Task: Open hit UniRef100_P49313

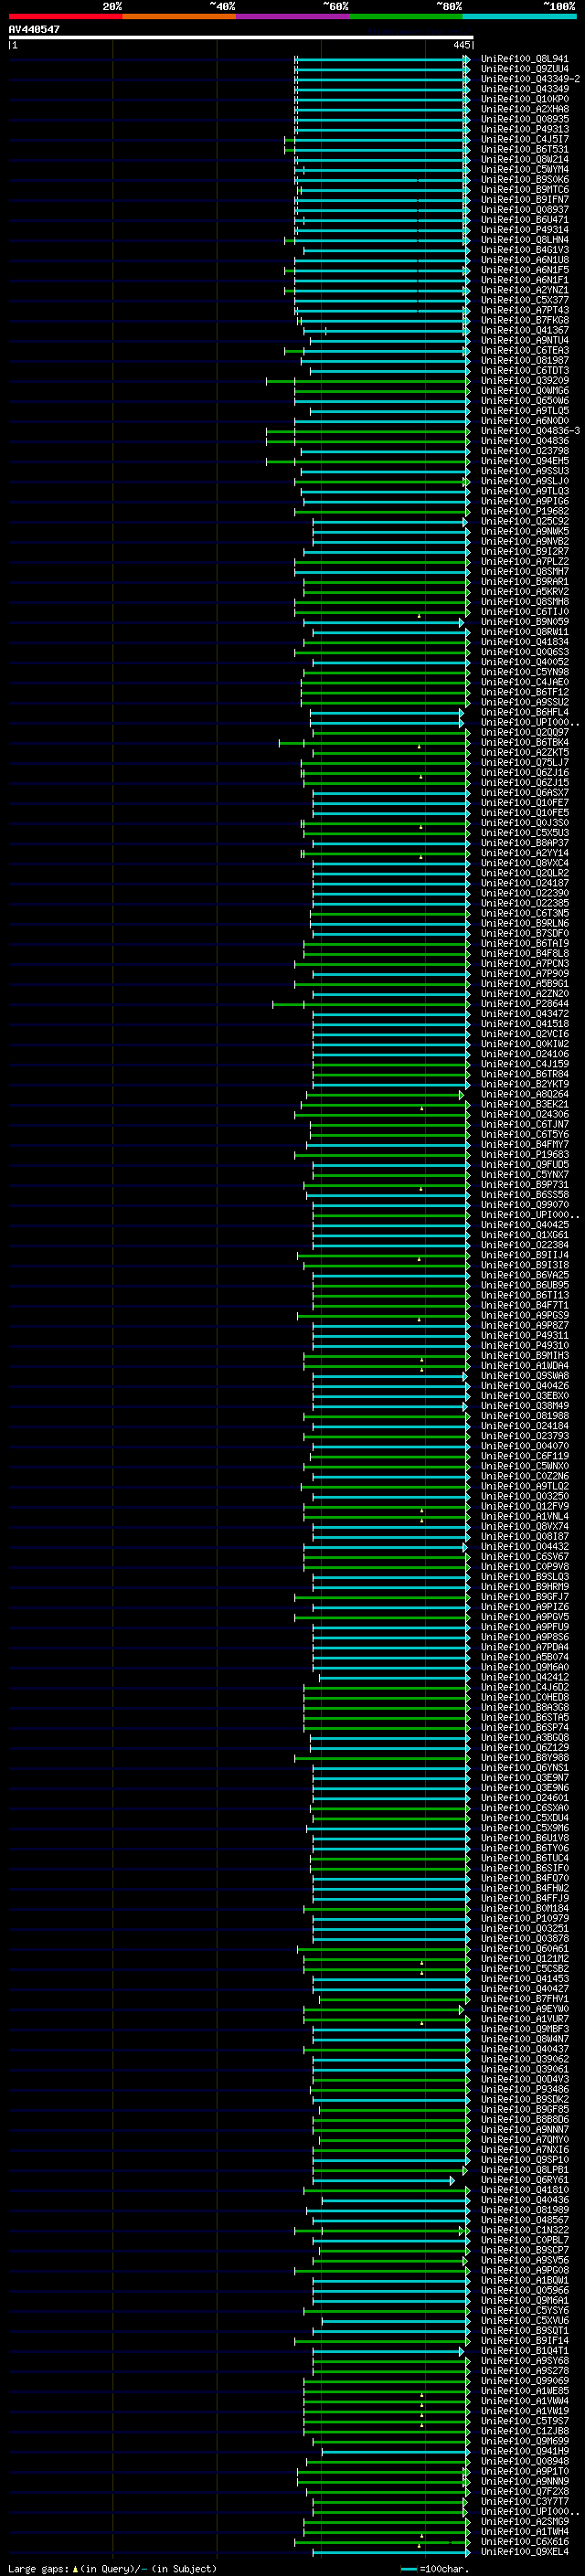Action: click(524, 129)
